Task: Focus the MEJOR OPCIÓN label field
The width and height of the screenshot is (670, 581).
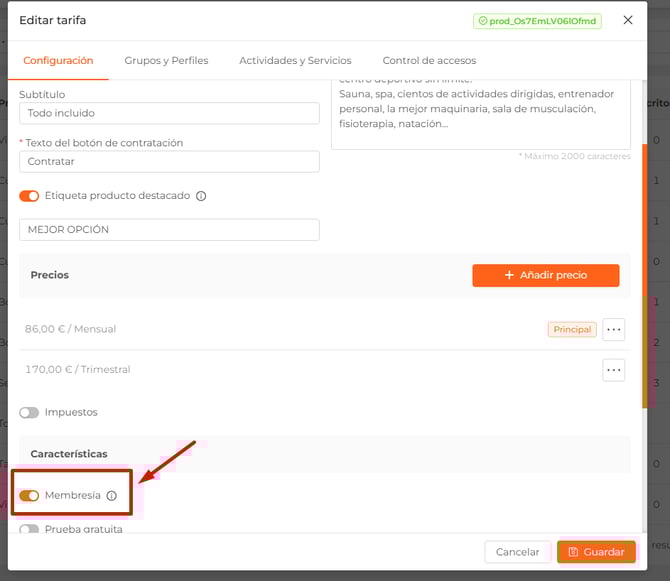Action: [169, 230]
